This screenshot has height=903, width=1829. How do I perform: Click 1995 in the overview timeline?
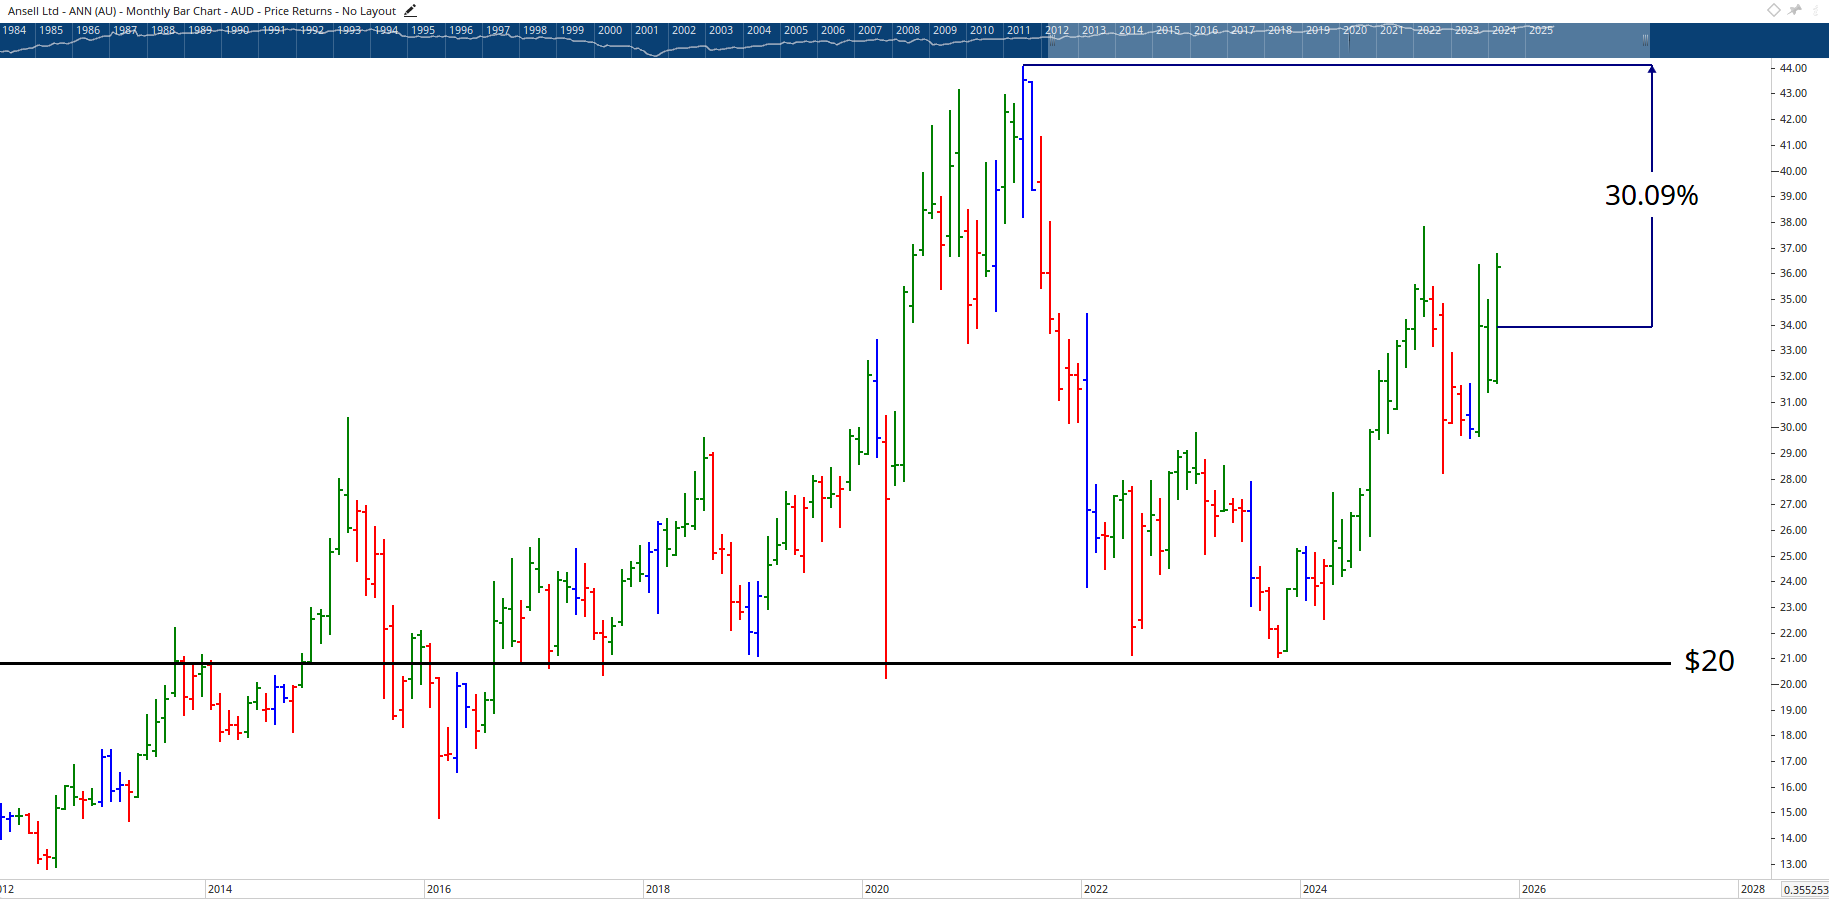pos(423,30)
